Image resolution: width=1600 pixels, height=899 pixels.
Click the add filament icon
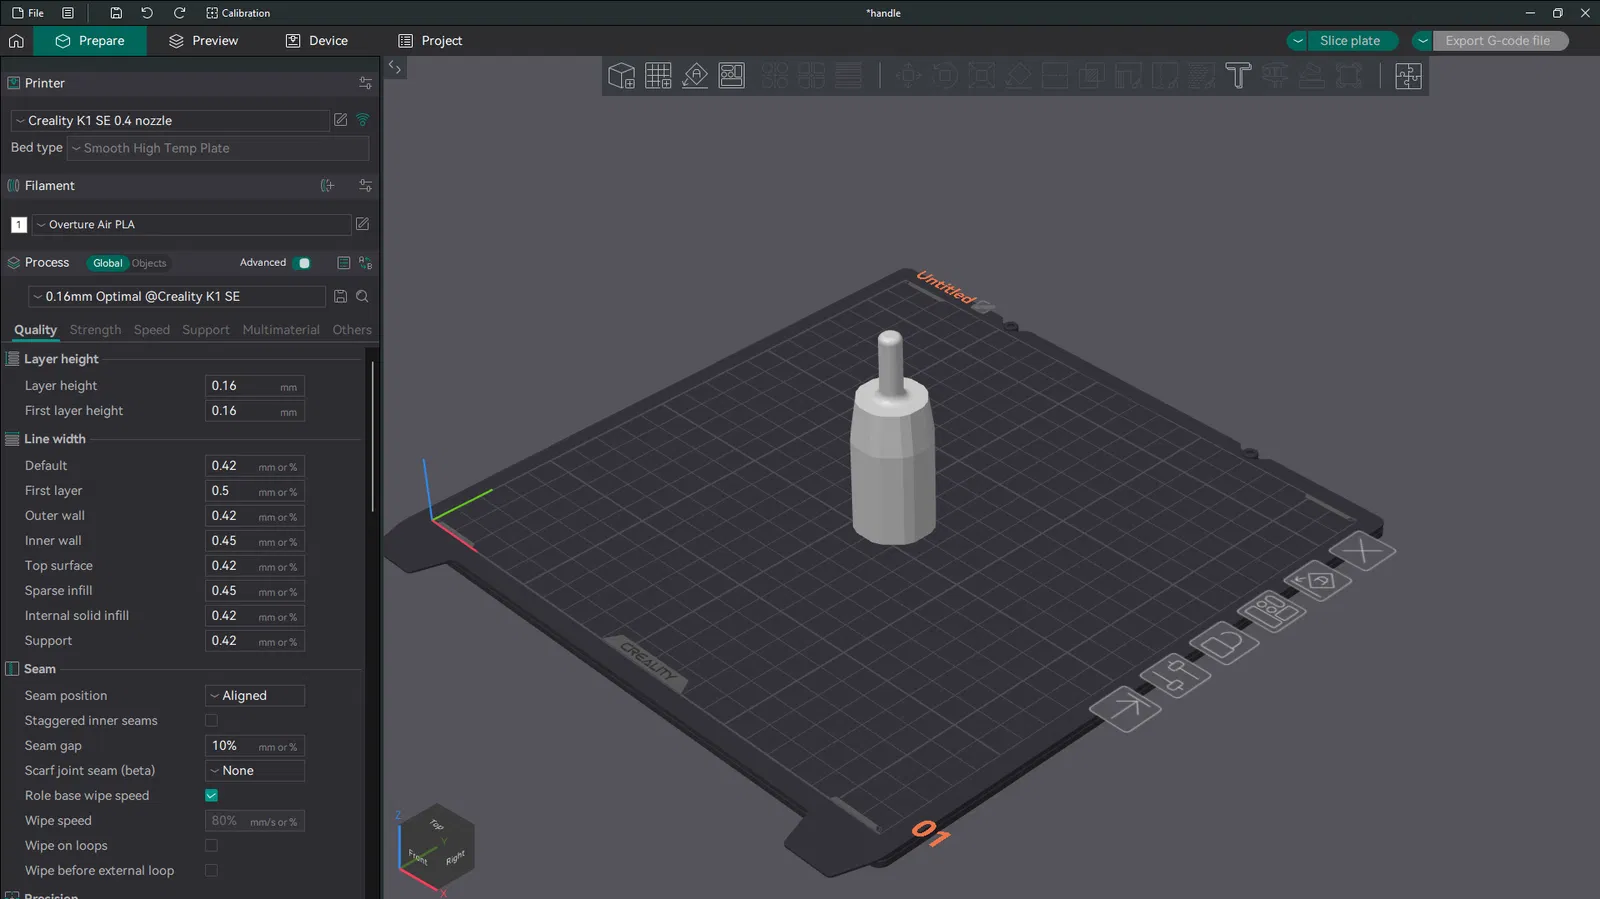[327, 186]
